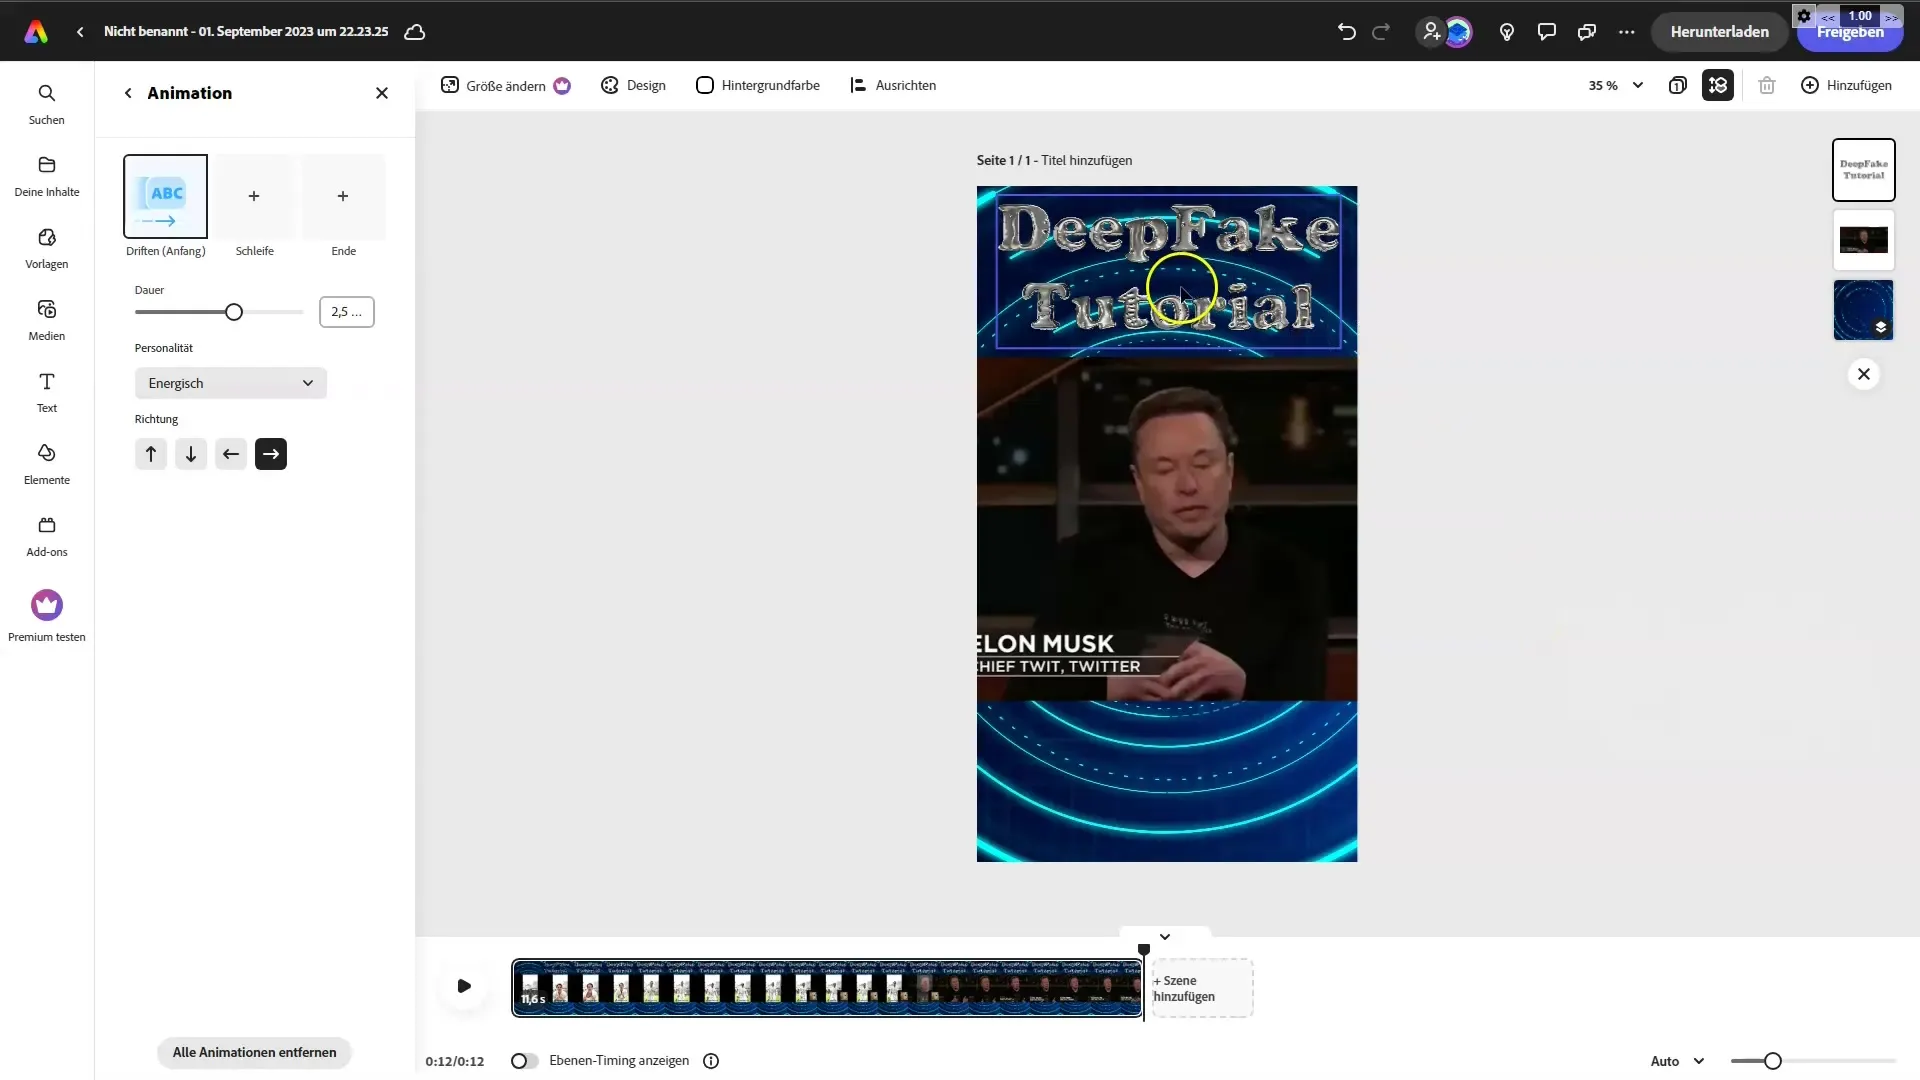Open the invite collaborators icon
The image size is (1920, 1080).
pyautogui.click(x=1431, y=32)
